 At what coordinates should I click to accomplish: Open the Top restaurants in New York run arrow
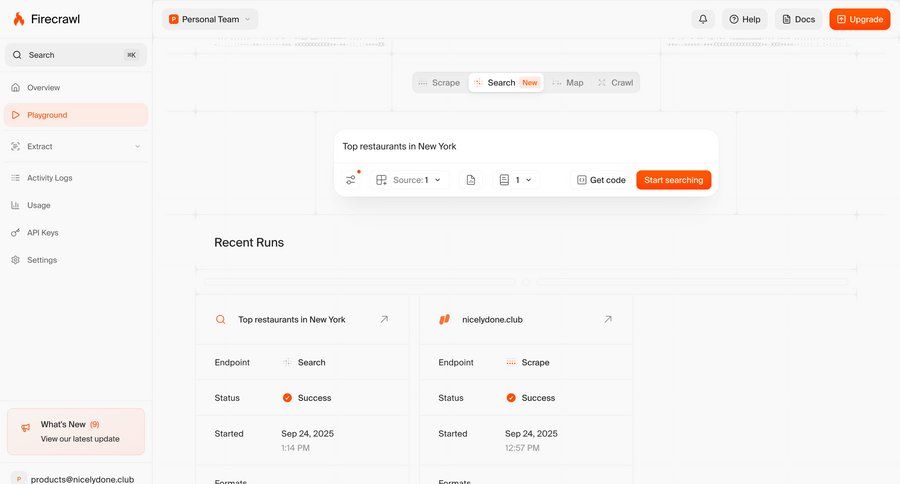point(384,319)
